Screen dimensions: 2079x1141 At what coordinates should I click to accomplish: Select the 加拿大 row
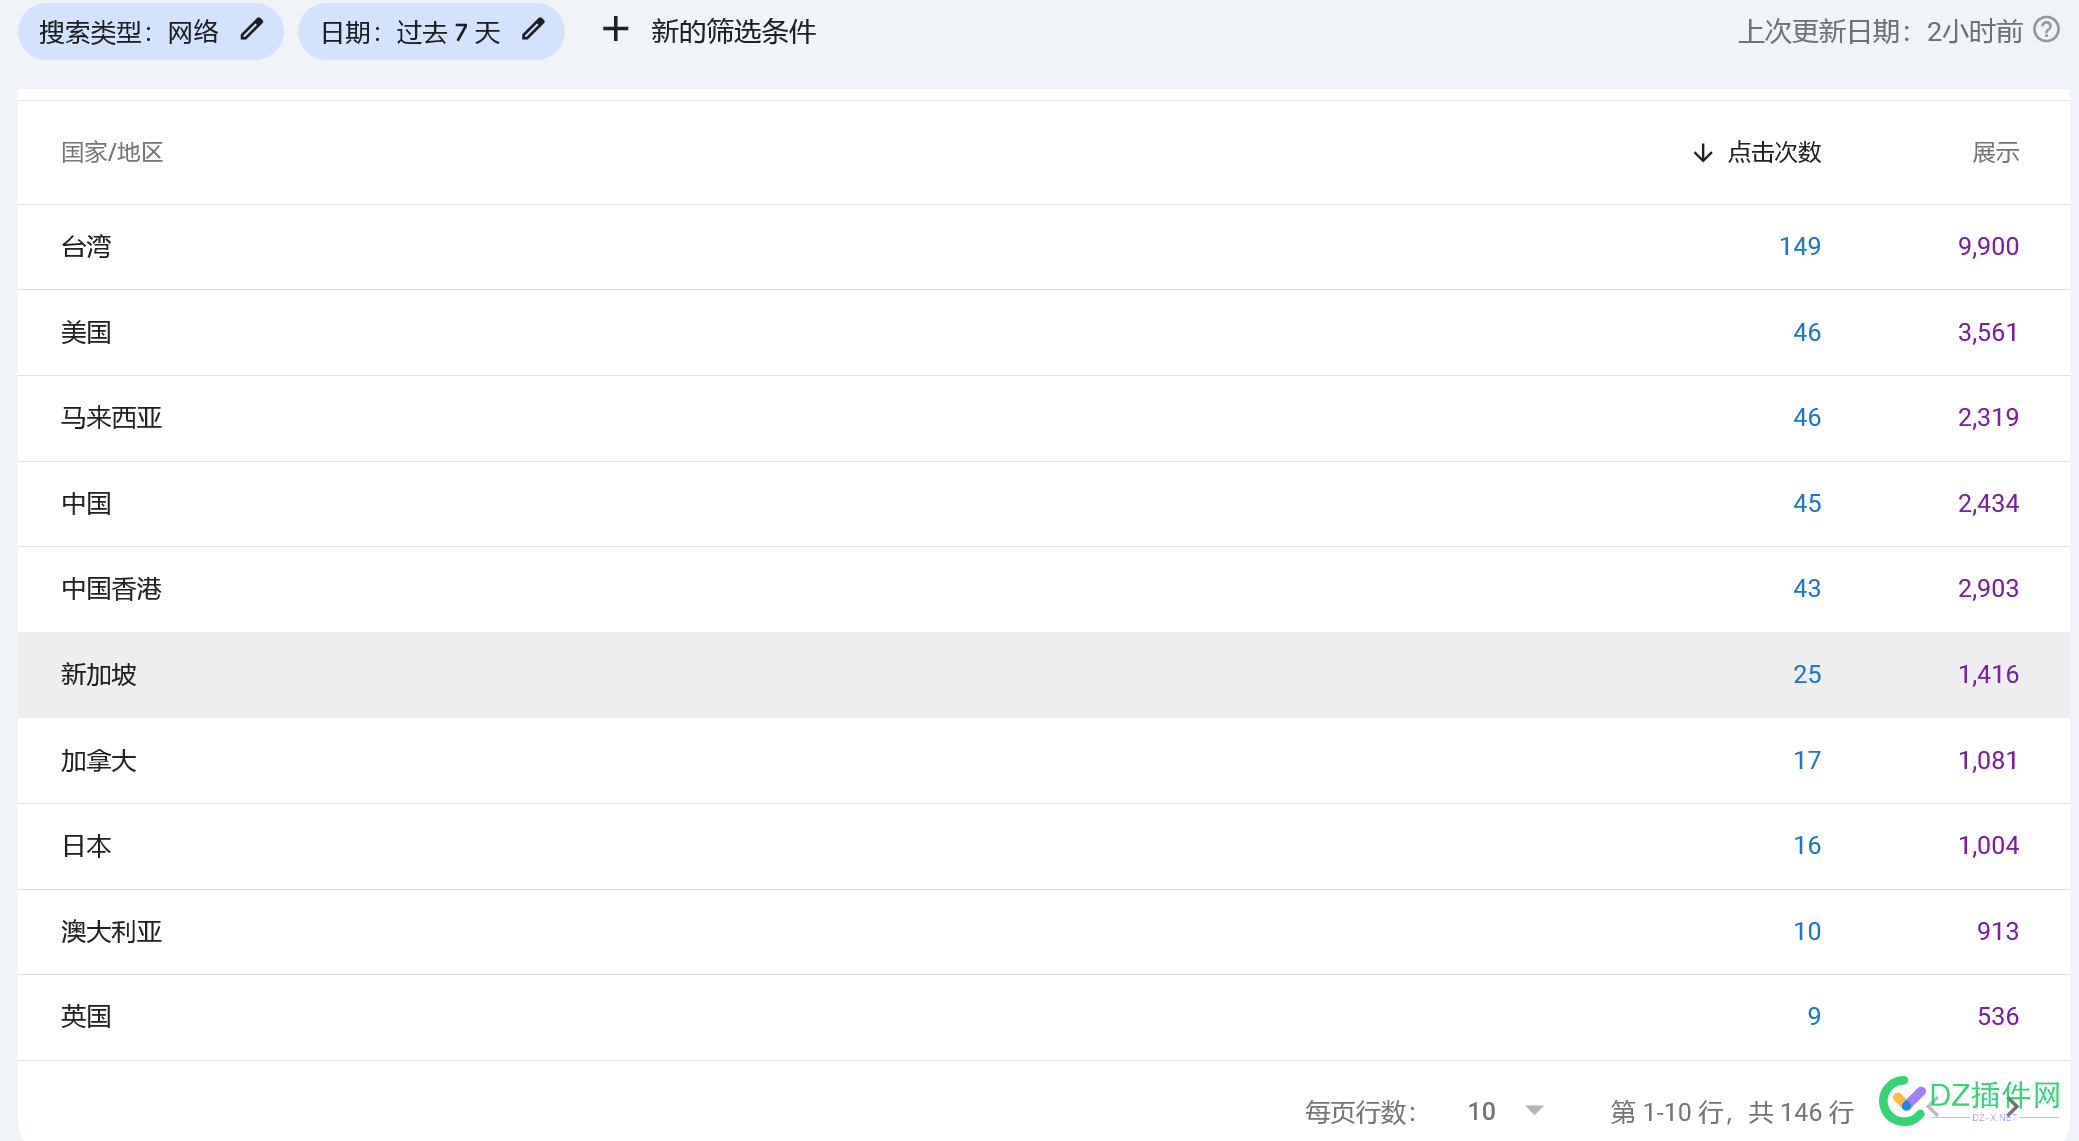coord(1043,761)
